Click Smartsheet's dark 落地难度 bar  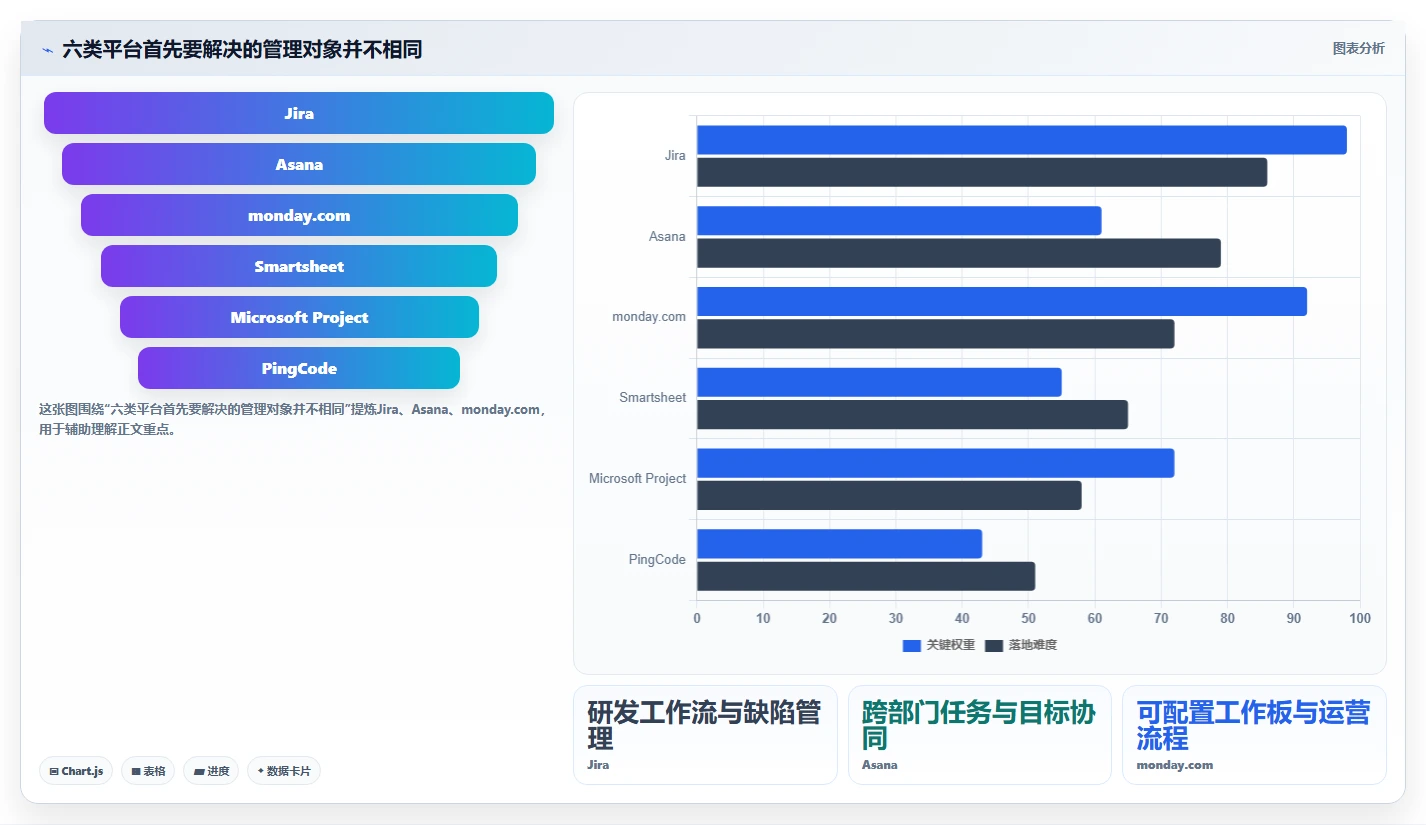click(912, 414)
